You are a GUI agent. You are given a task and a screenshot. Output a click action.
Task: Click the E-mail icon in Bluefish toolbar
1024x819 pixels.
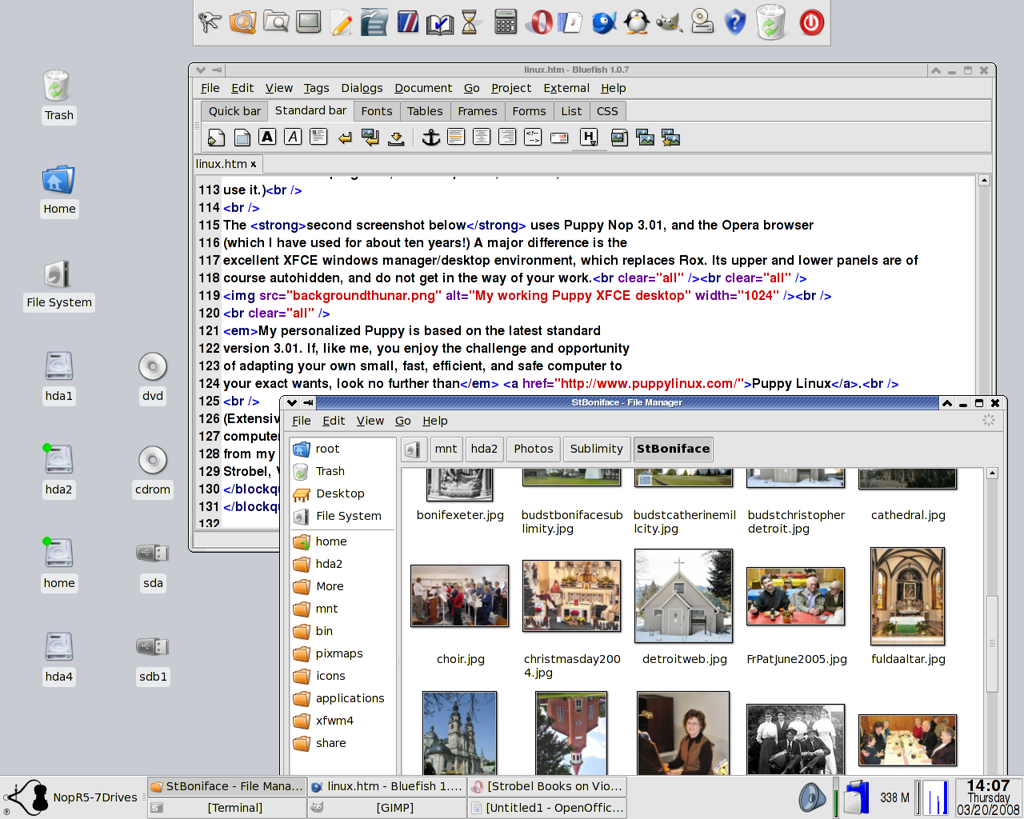[559, 138]
